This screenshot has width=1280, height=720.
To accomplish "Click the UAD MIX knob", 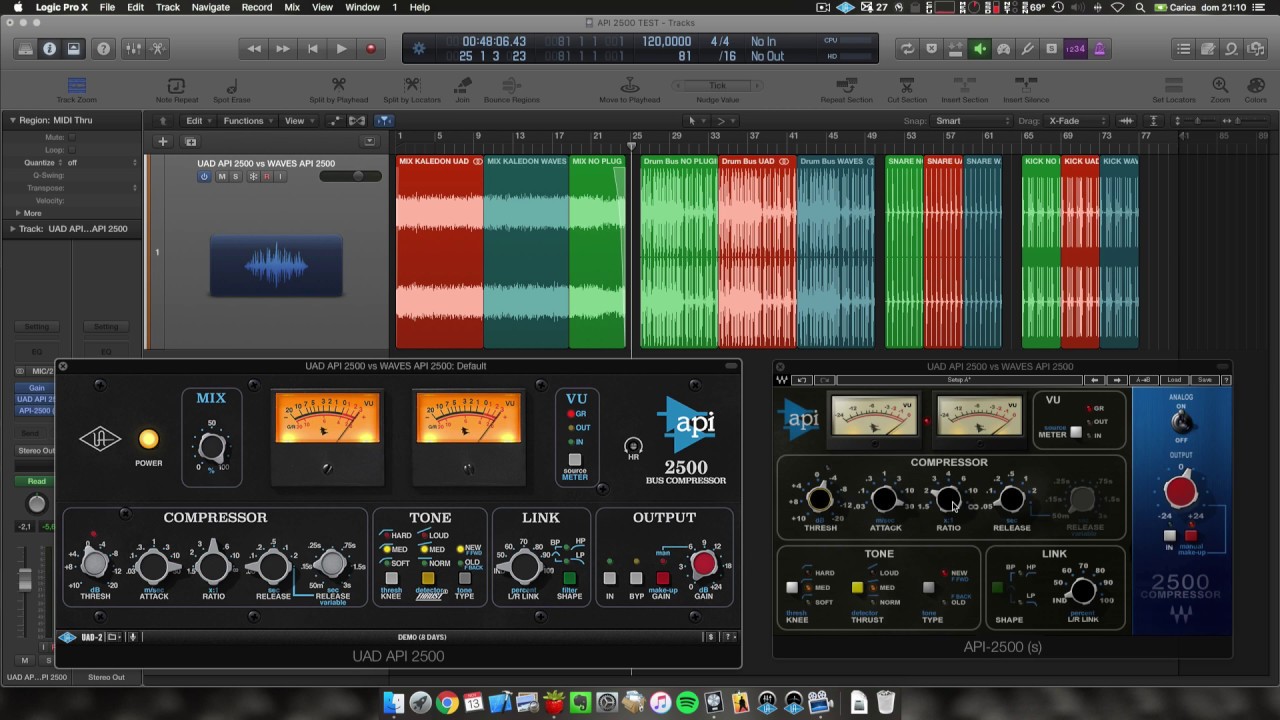I will (x=211, y=447).
